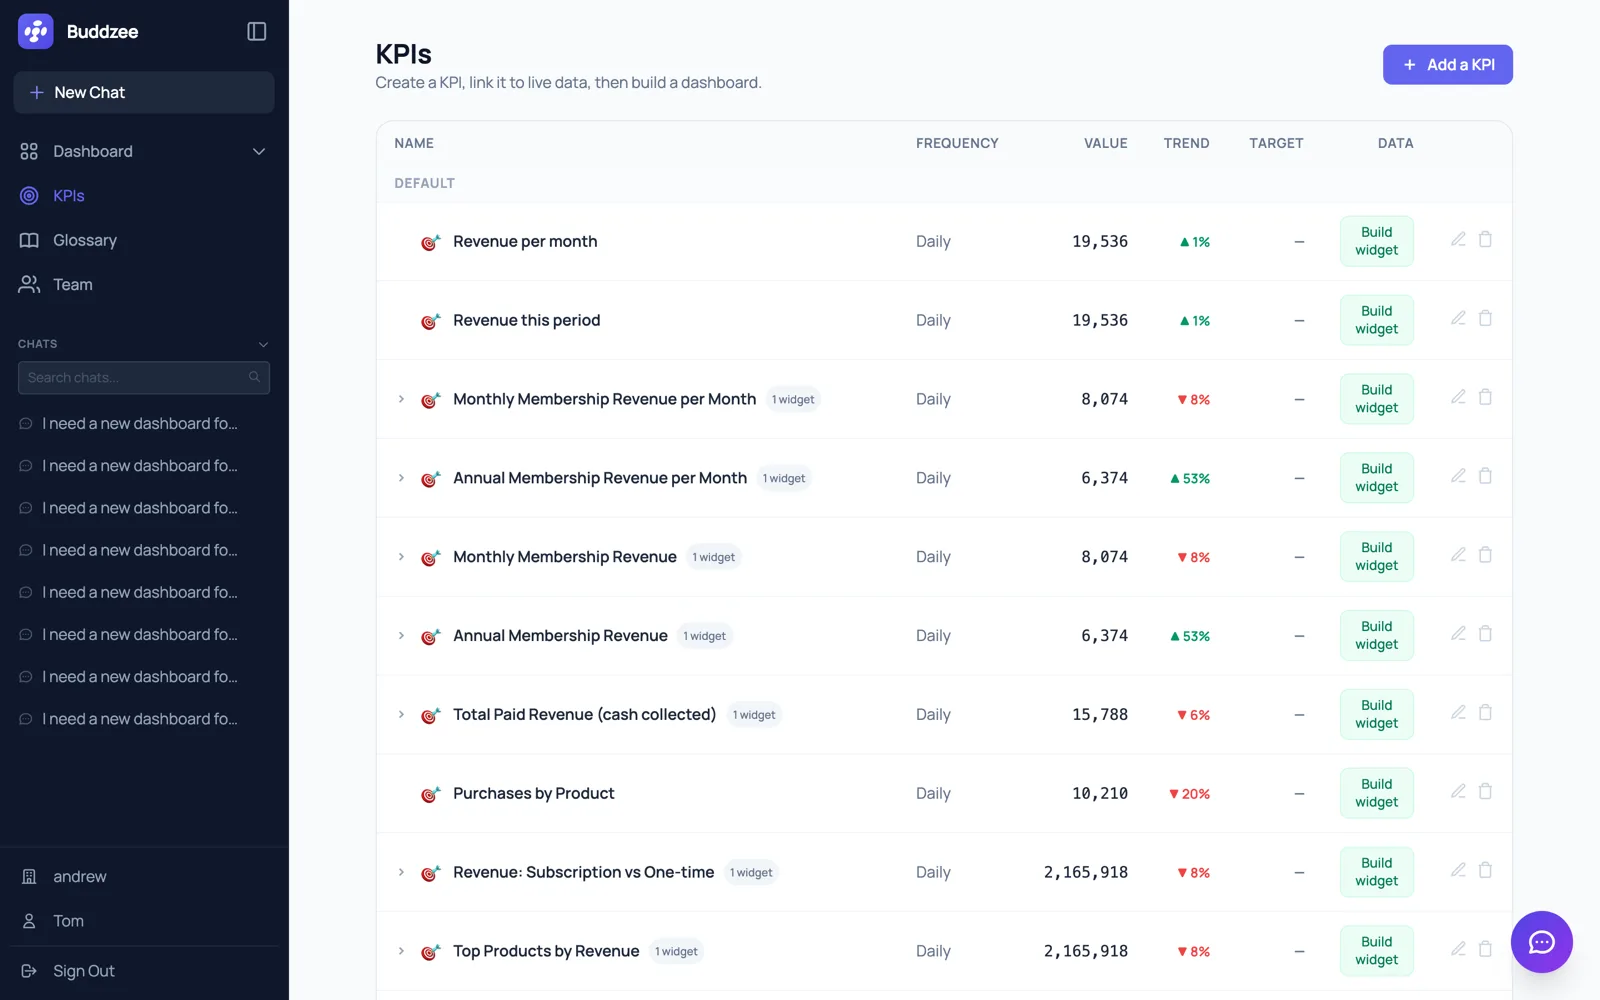Edit Total Paid Revenue KPI
Screen dimensions: 1600x1000
pos(1459,713)
